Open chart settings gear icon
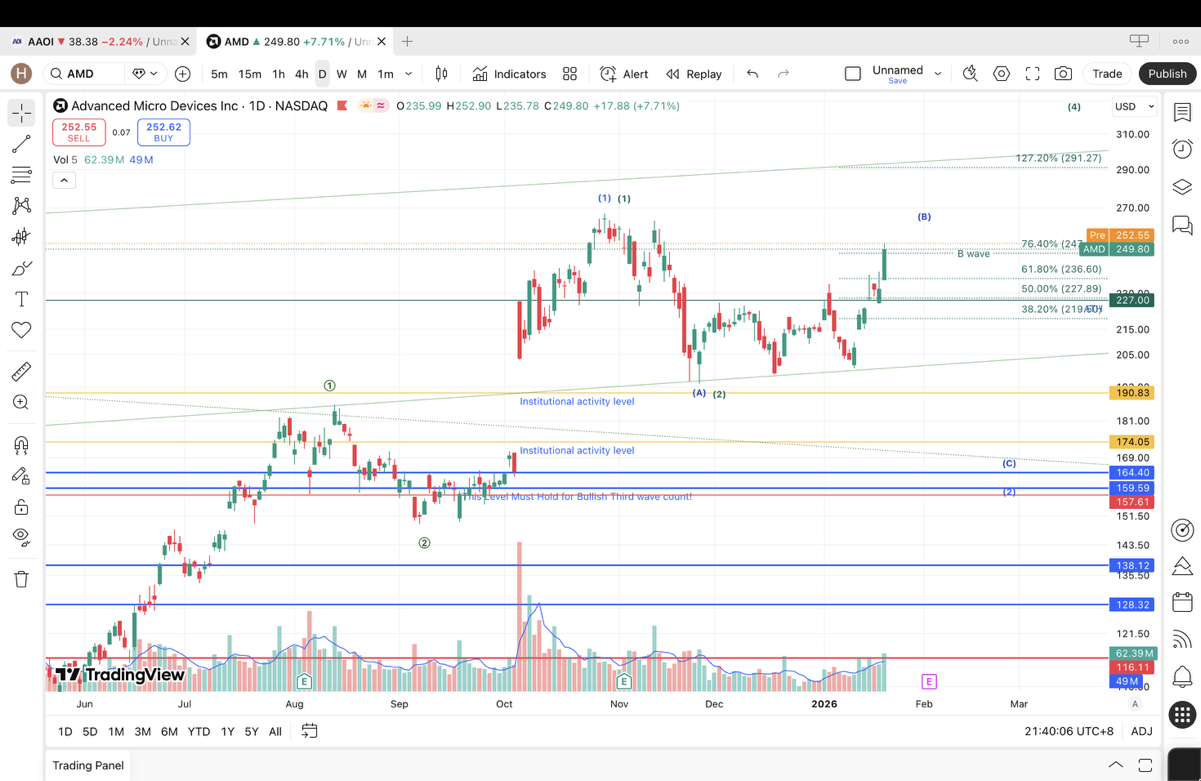This screenshot has width=1201, height=781. click(1001, 74)
